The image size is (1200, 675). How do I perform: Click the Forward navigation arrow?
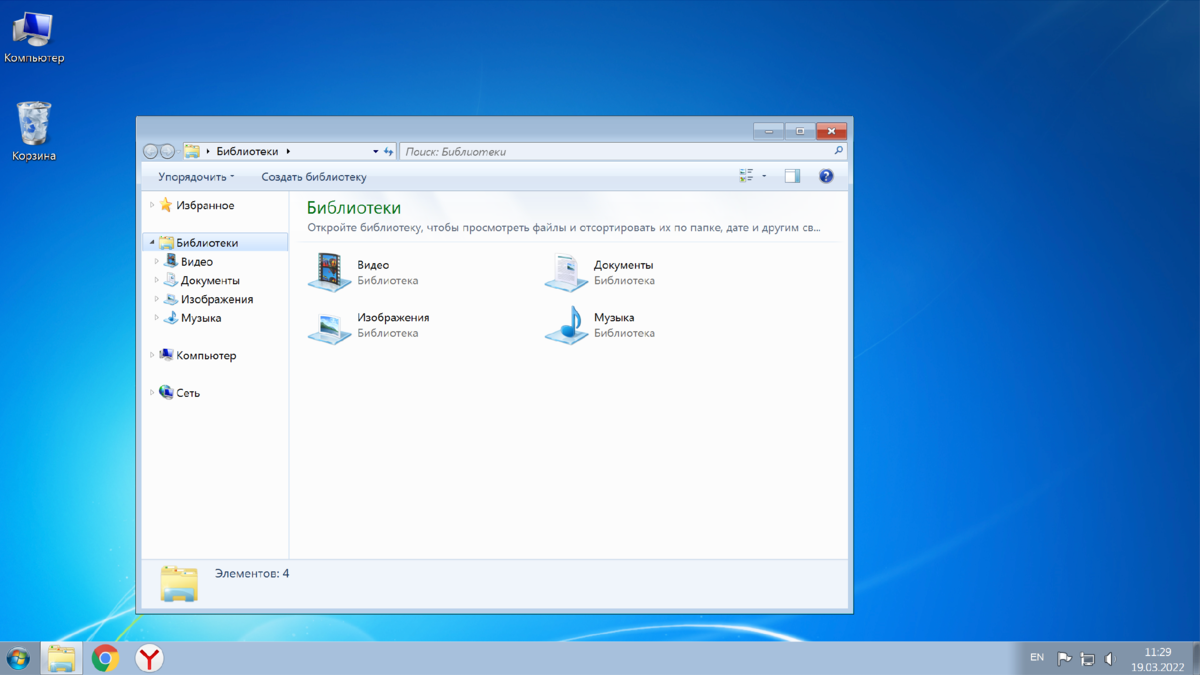(x=168, y=151)
